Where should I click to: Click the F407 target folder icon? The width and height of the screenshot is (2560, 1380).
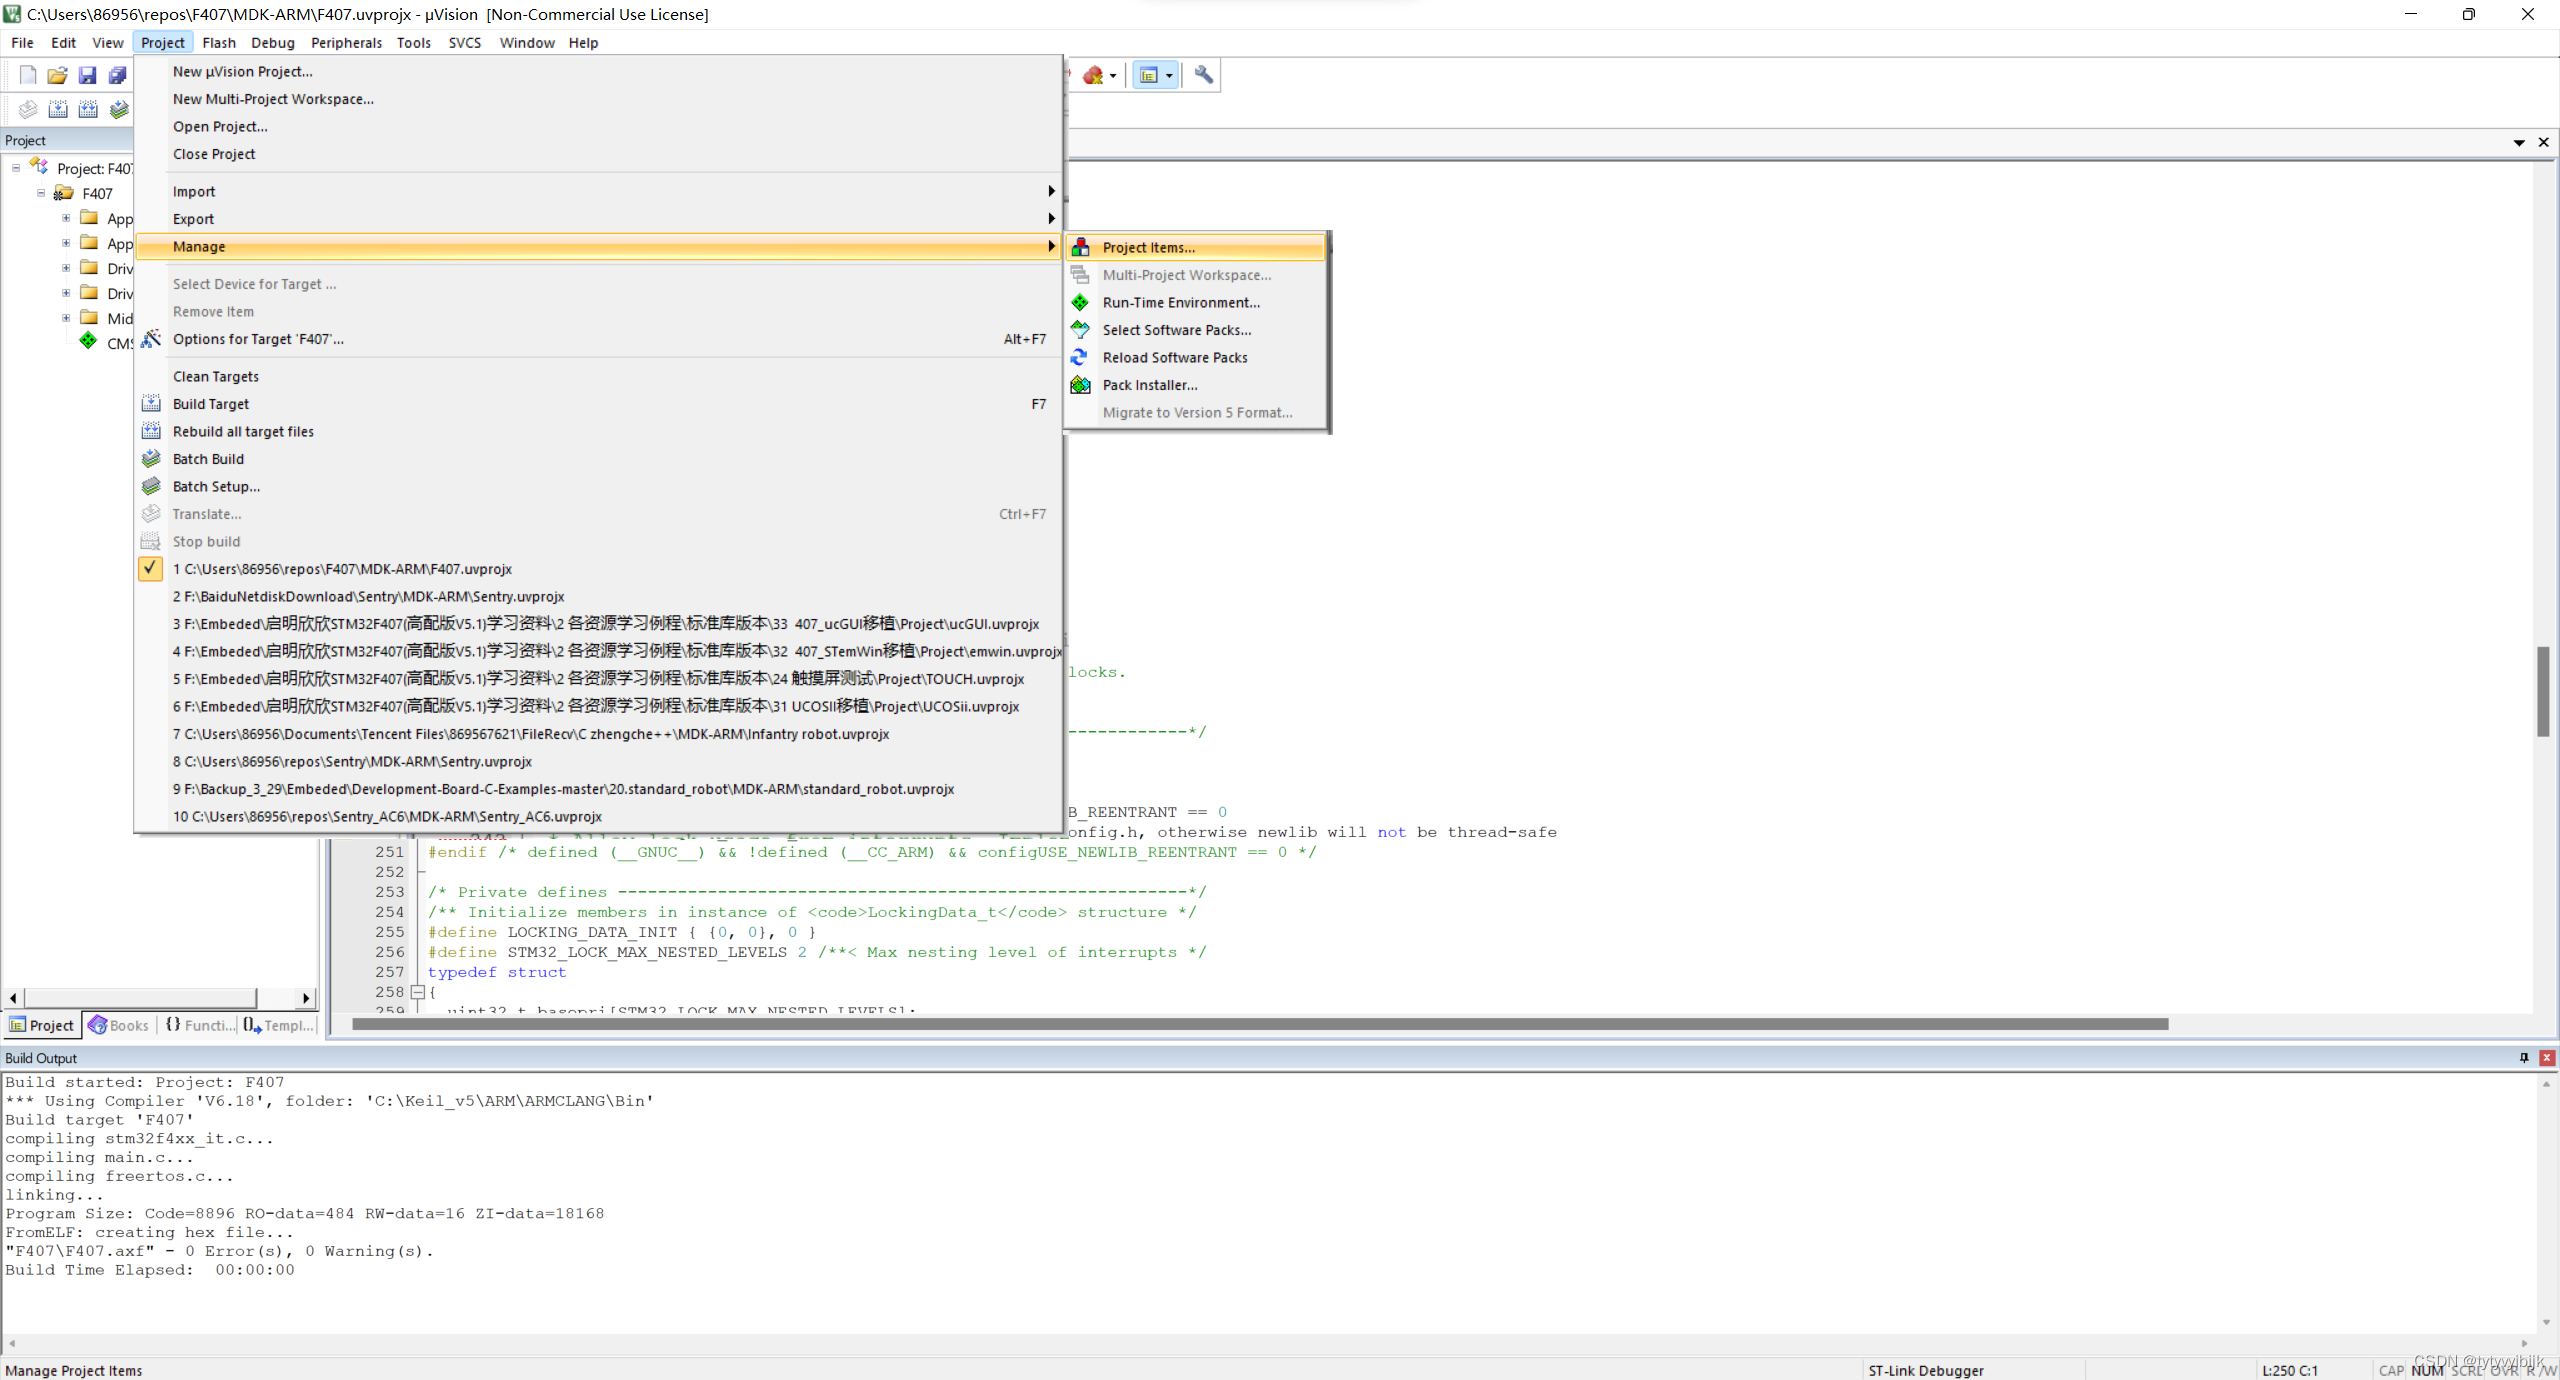tap(64, 193)
